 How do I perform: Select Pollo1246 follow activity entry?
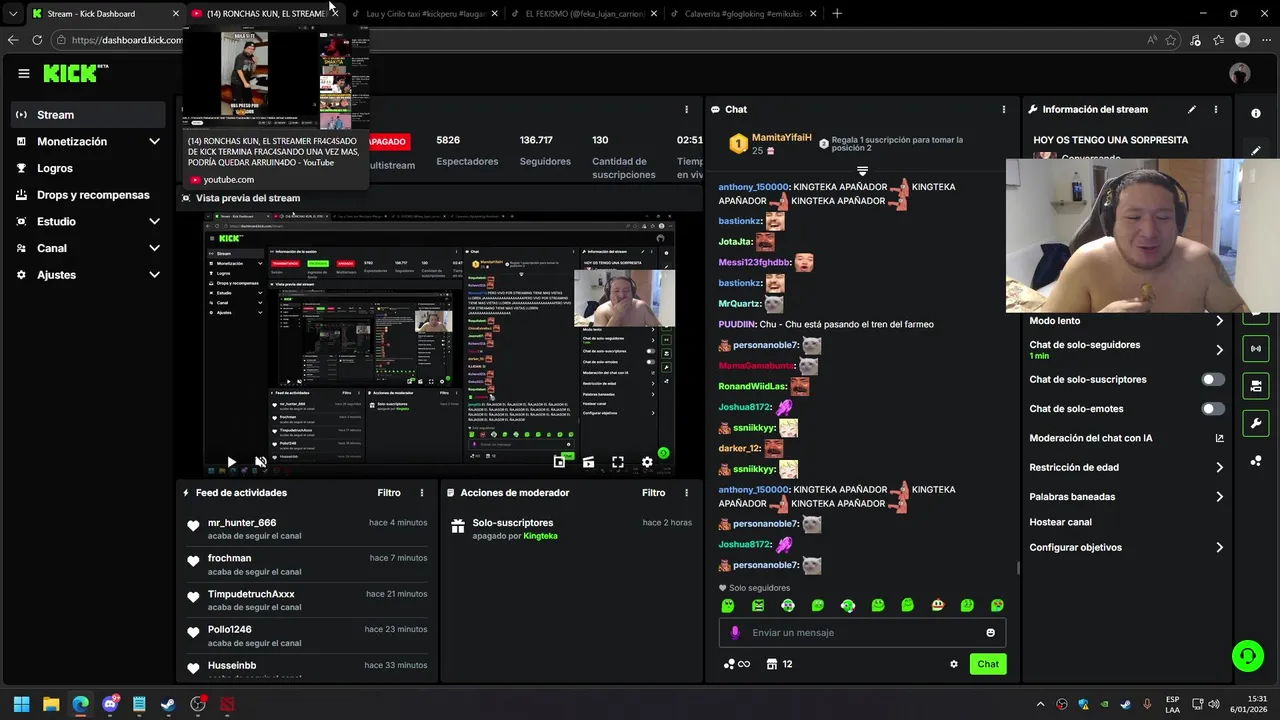307,636
